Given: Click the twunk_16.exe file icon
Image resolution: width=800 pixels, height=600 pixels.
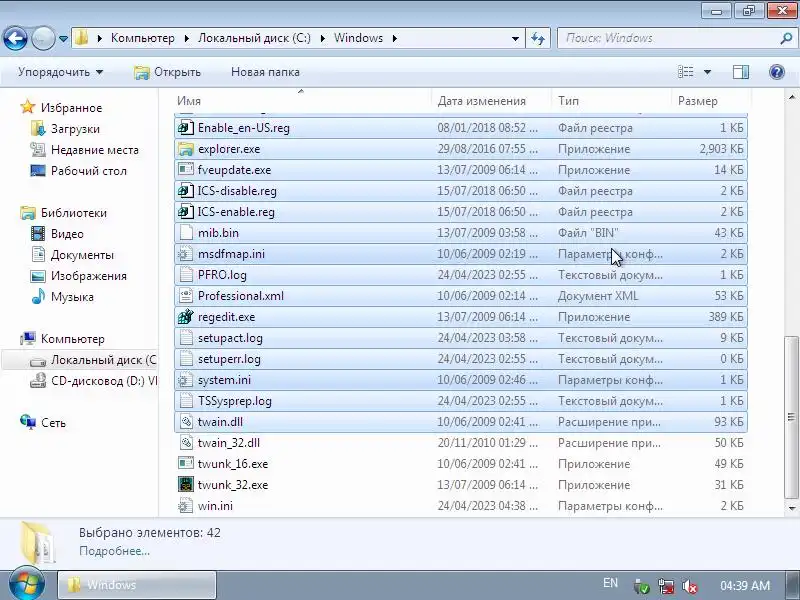Looking at the screenshot, I should click(x=186, y=464).
